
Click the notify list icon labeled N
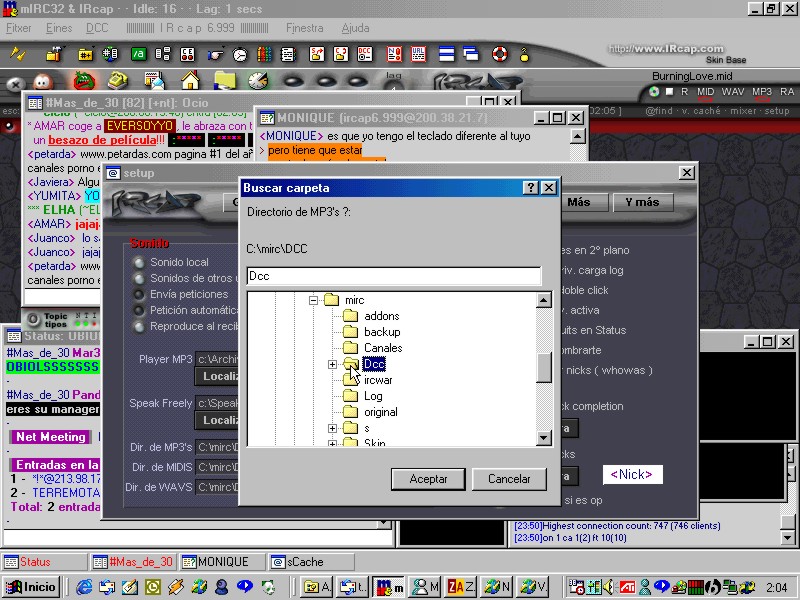[394, 54]
